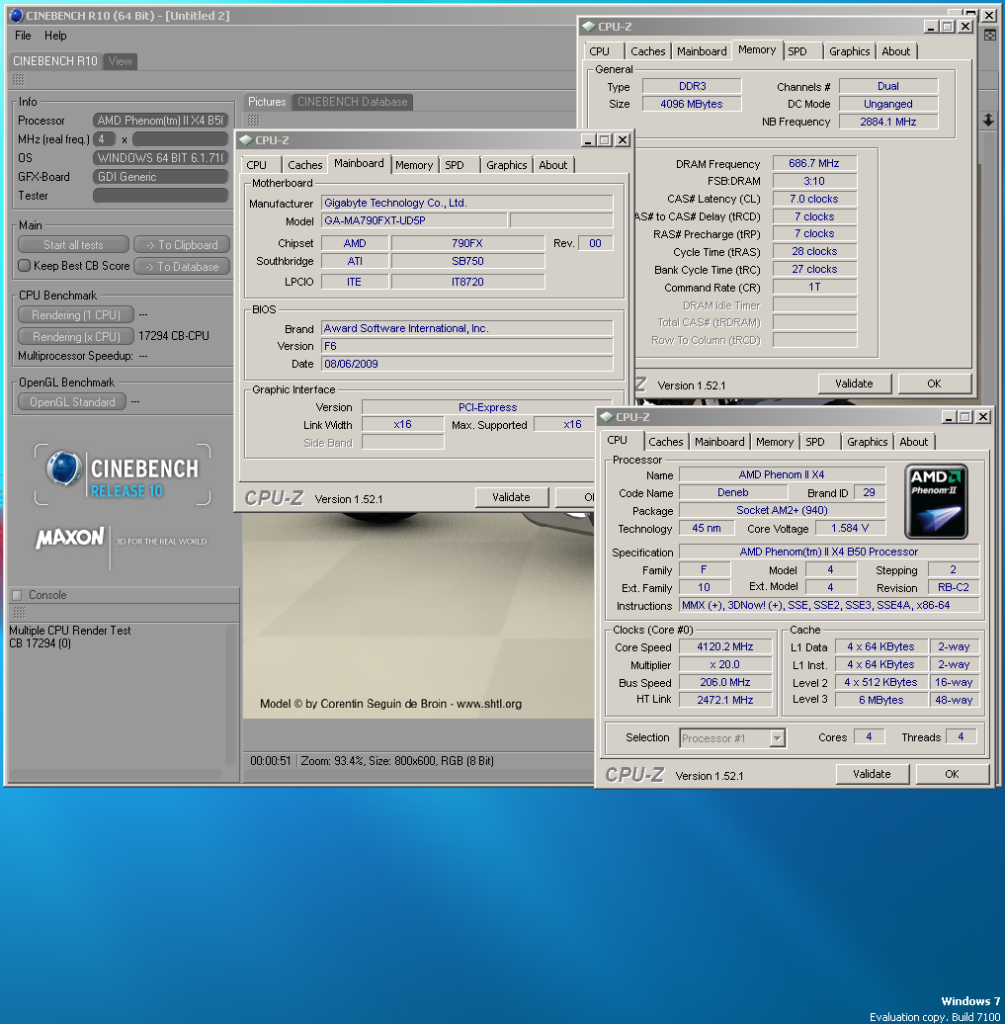This screenshot has width=1005, height=1024.
Task: Click the CPU-Z icon in Memory window title
Action: pos(589,27)
